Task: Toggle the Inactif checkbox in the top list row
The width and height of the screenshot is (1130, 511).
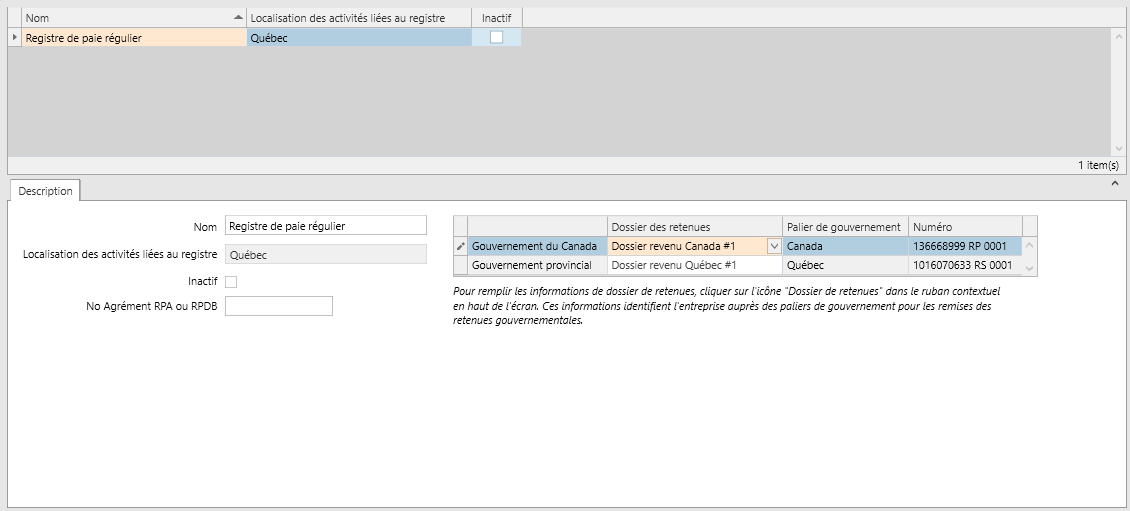Action: coord(497,37)
